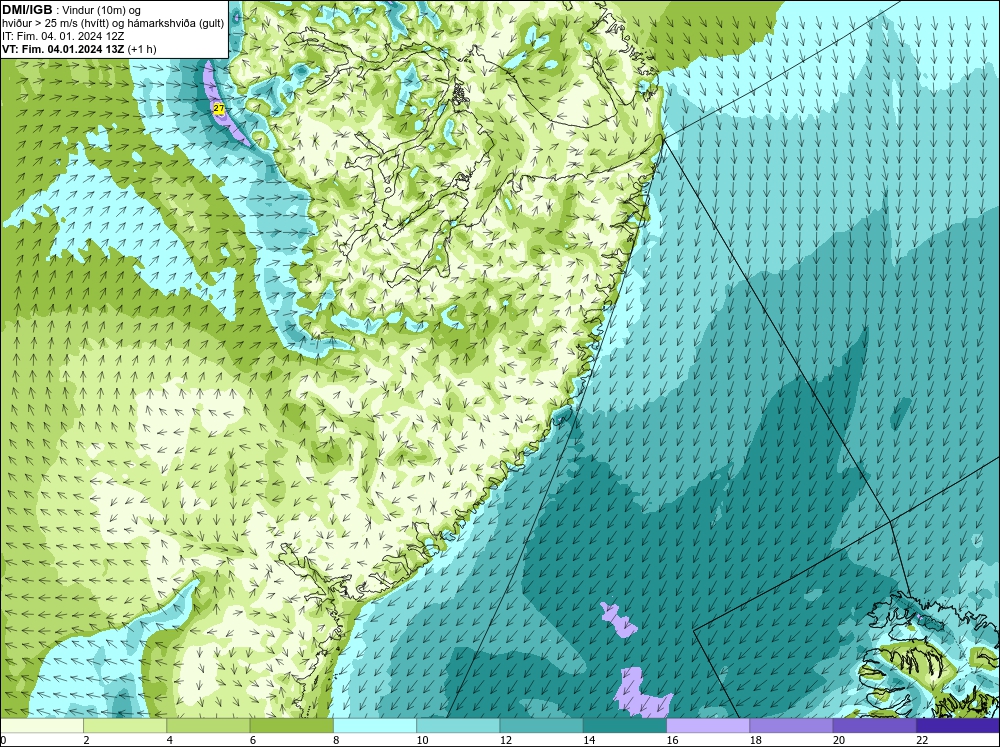Click the legend scale label '2'
1000x747 pixels.
(x=86, y=740)
